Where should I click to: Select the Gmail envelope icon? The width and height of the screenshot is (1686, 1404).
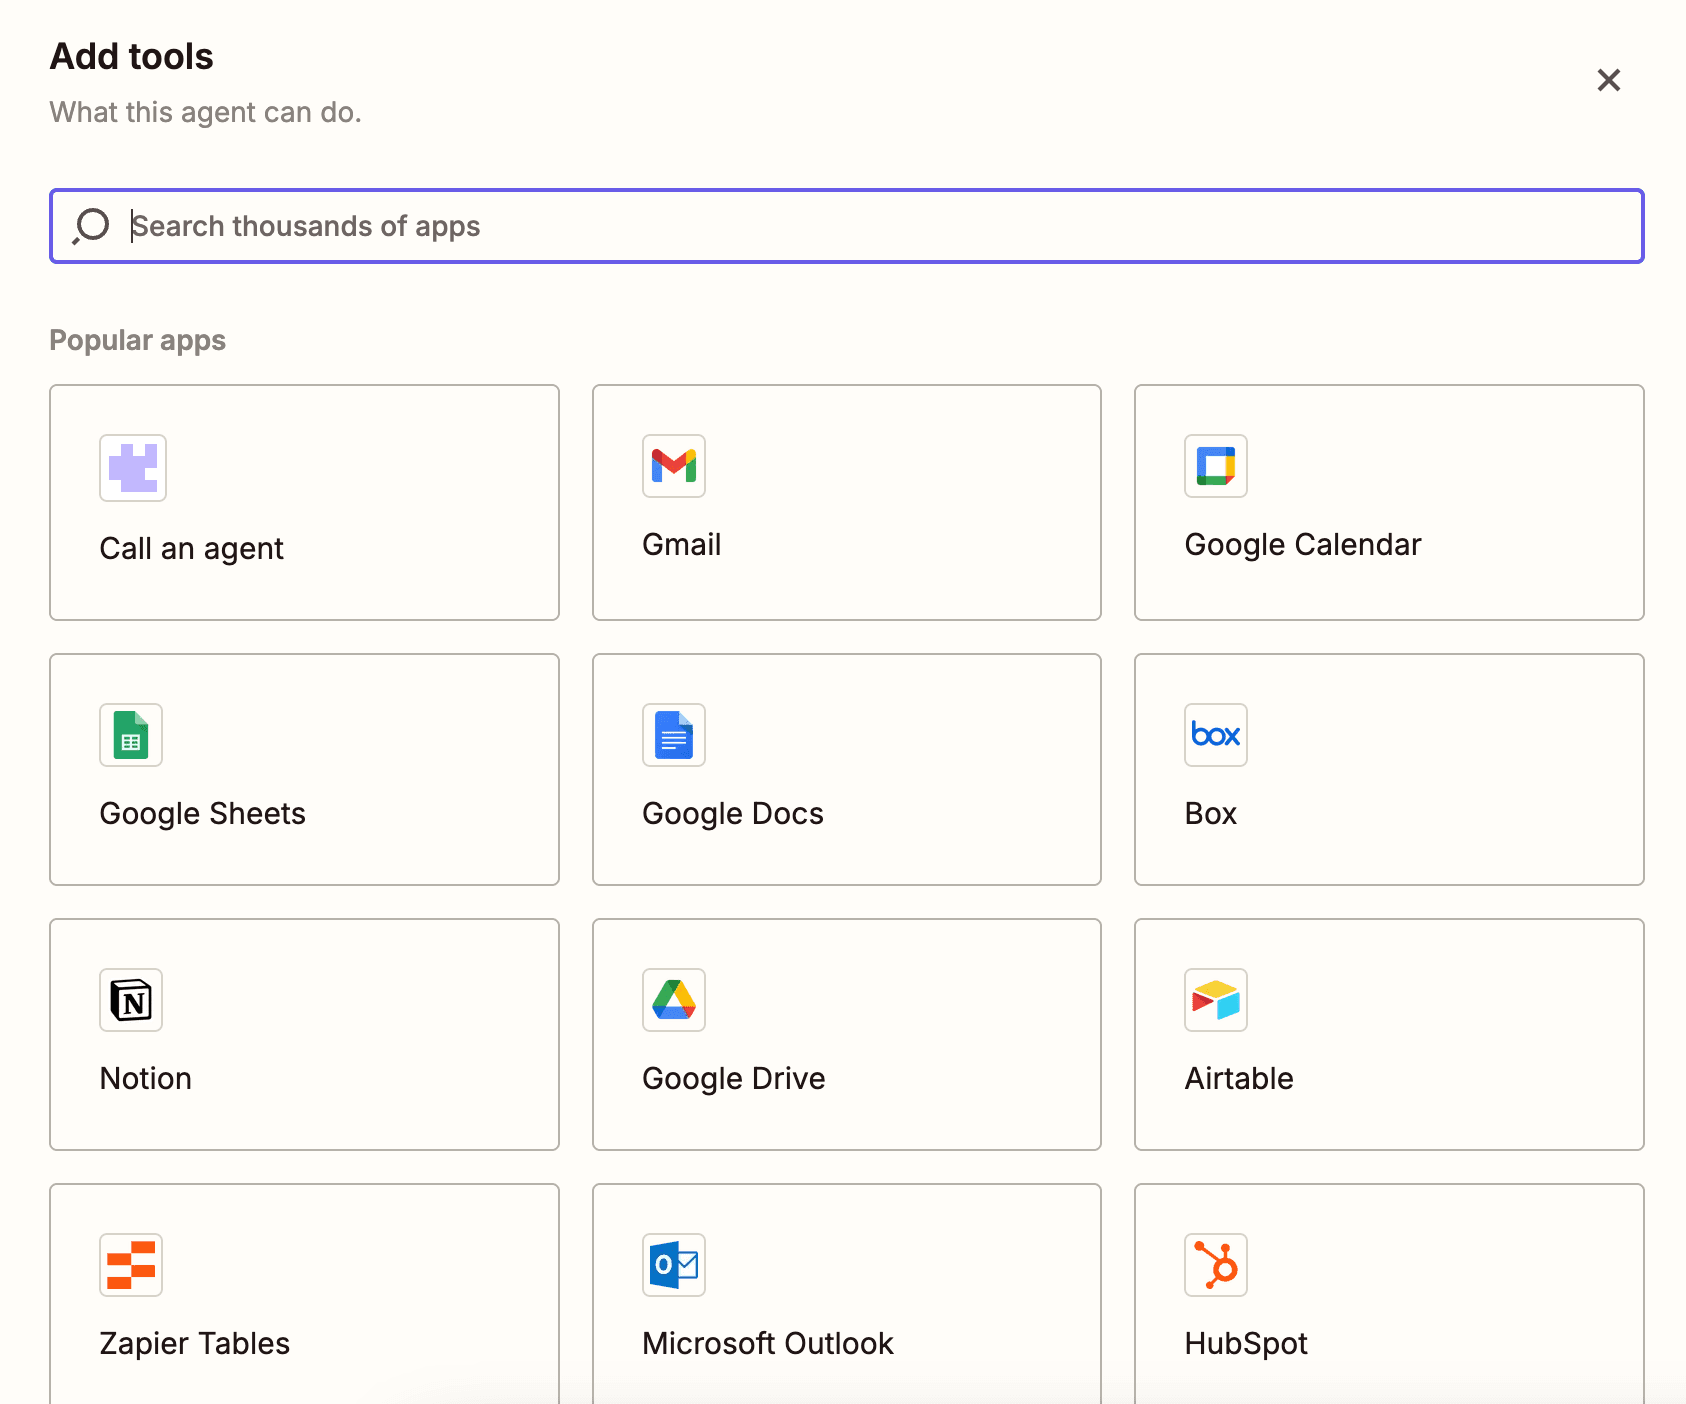pos(674,466)
